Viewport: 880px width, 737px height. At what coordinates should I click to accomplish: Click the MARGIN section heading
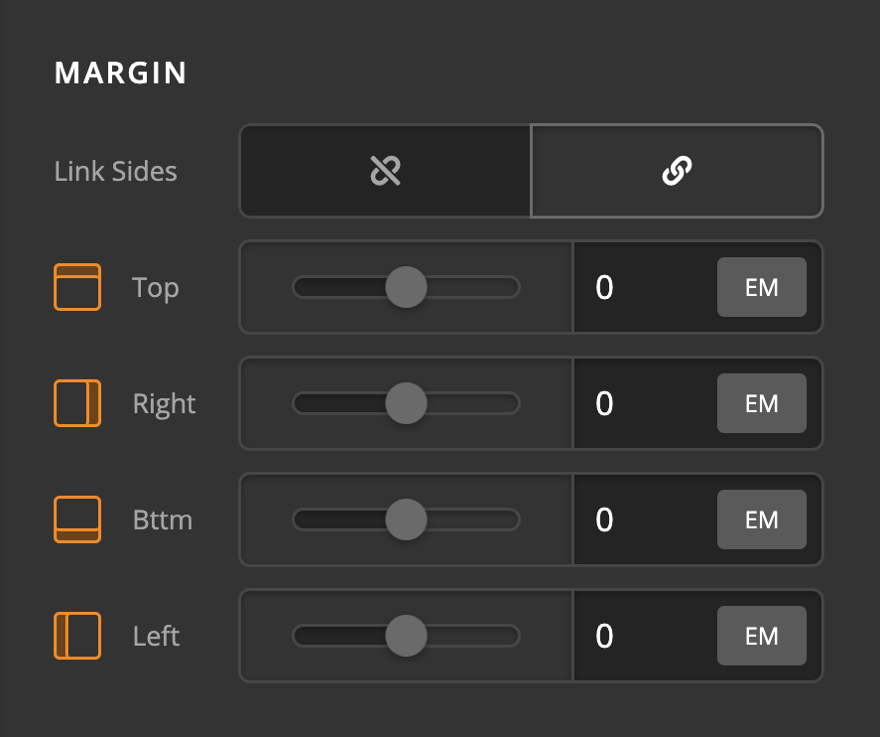120,72
